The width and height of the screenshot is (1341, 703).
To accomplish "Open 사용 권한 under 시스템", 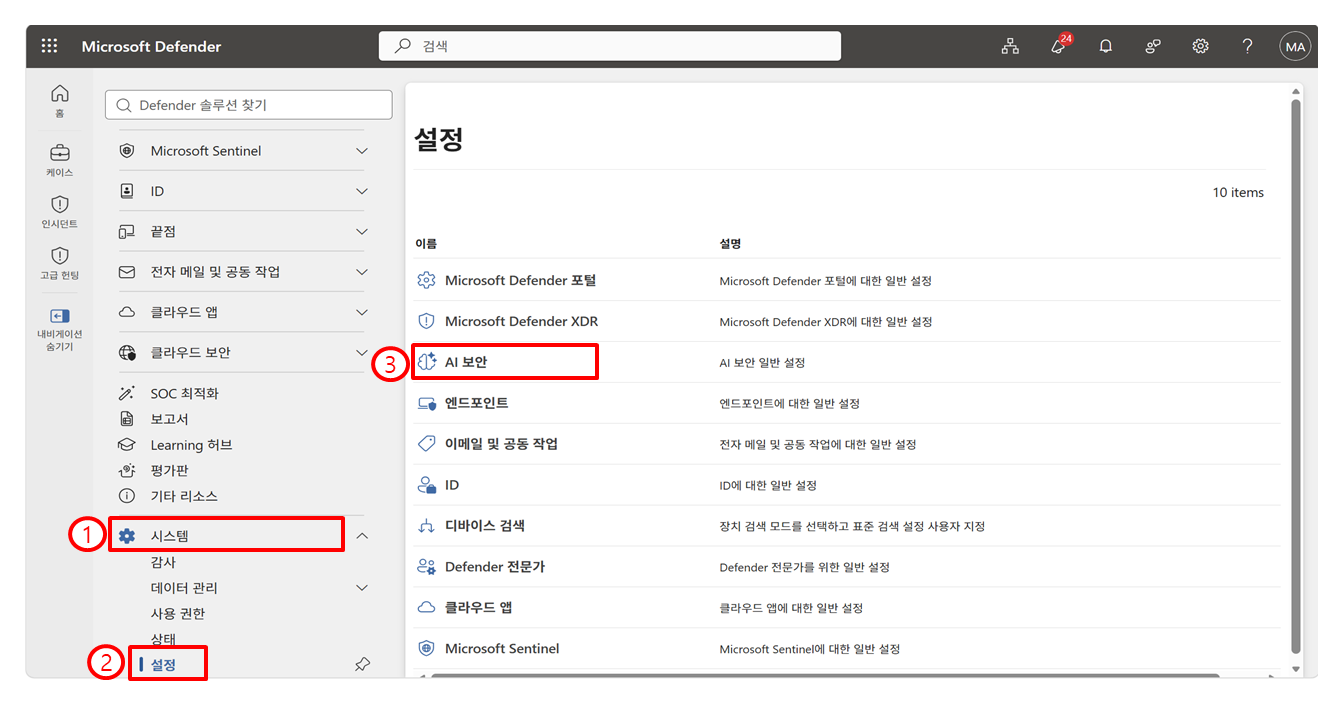I will (x=178, y=614).
